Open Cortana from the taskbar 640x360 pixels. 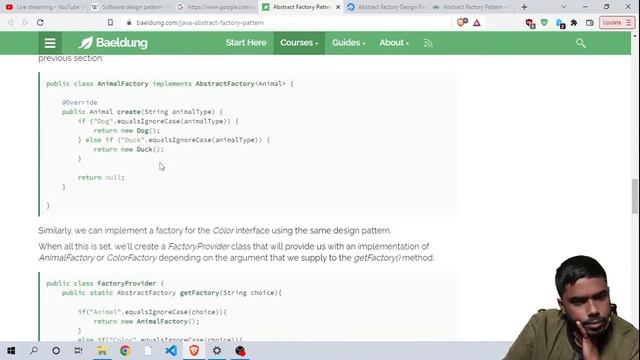point(56,351)
